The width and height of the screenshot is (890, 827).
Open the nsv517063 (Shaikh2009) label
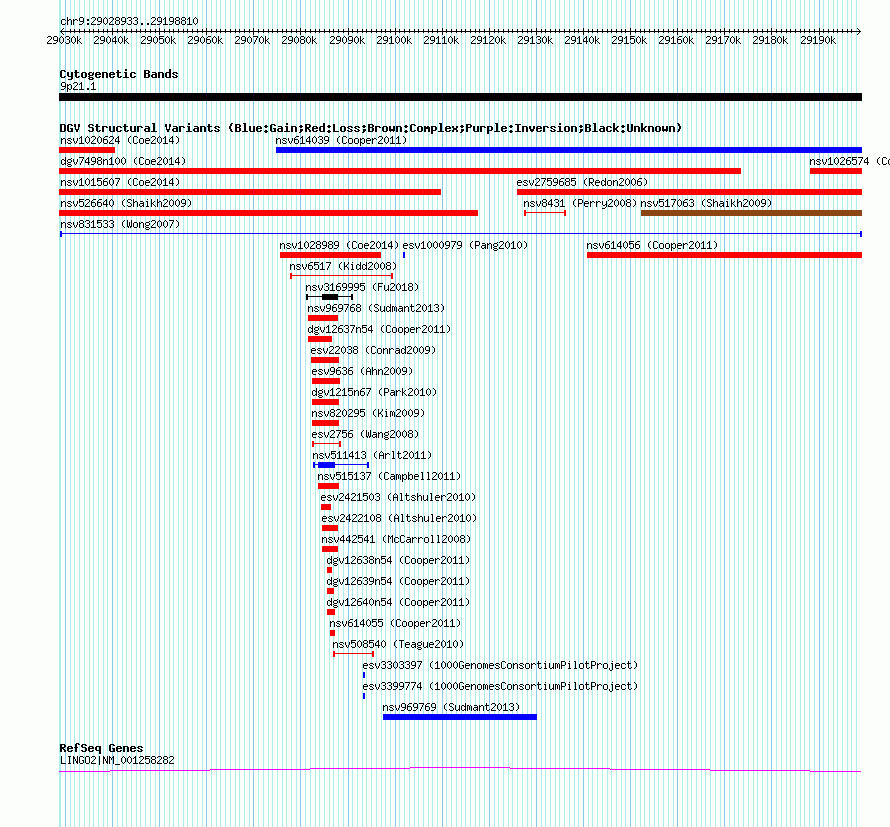(706, 203)
